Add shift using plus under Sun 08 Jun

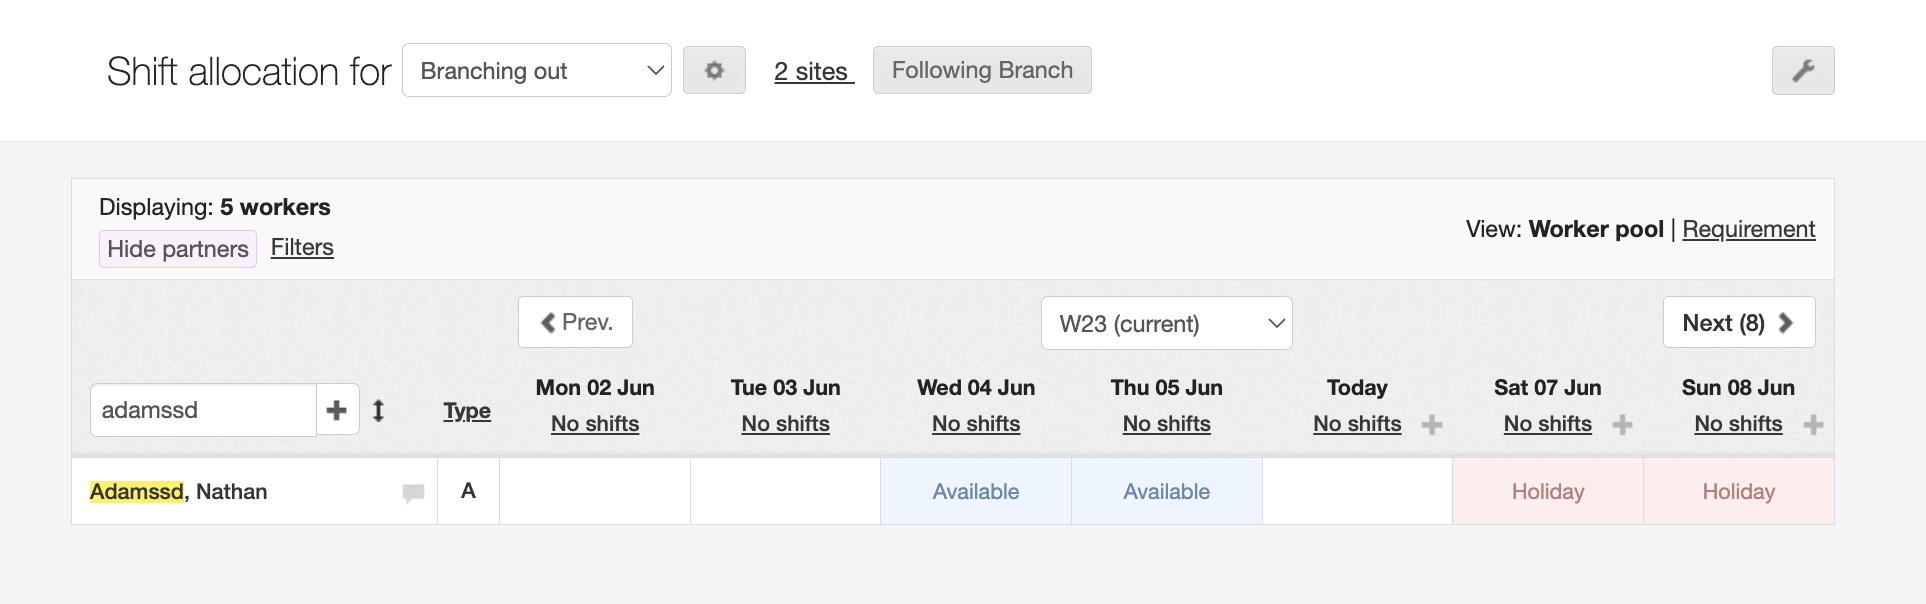click(x=1813, y=425)
